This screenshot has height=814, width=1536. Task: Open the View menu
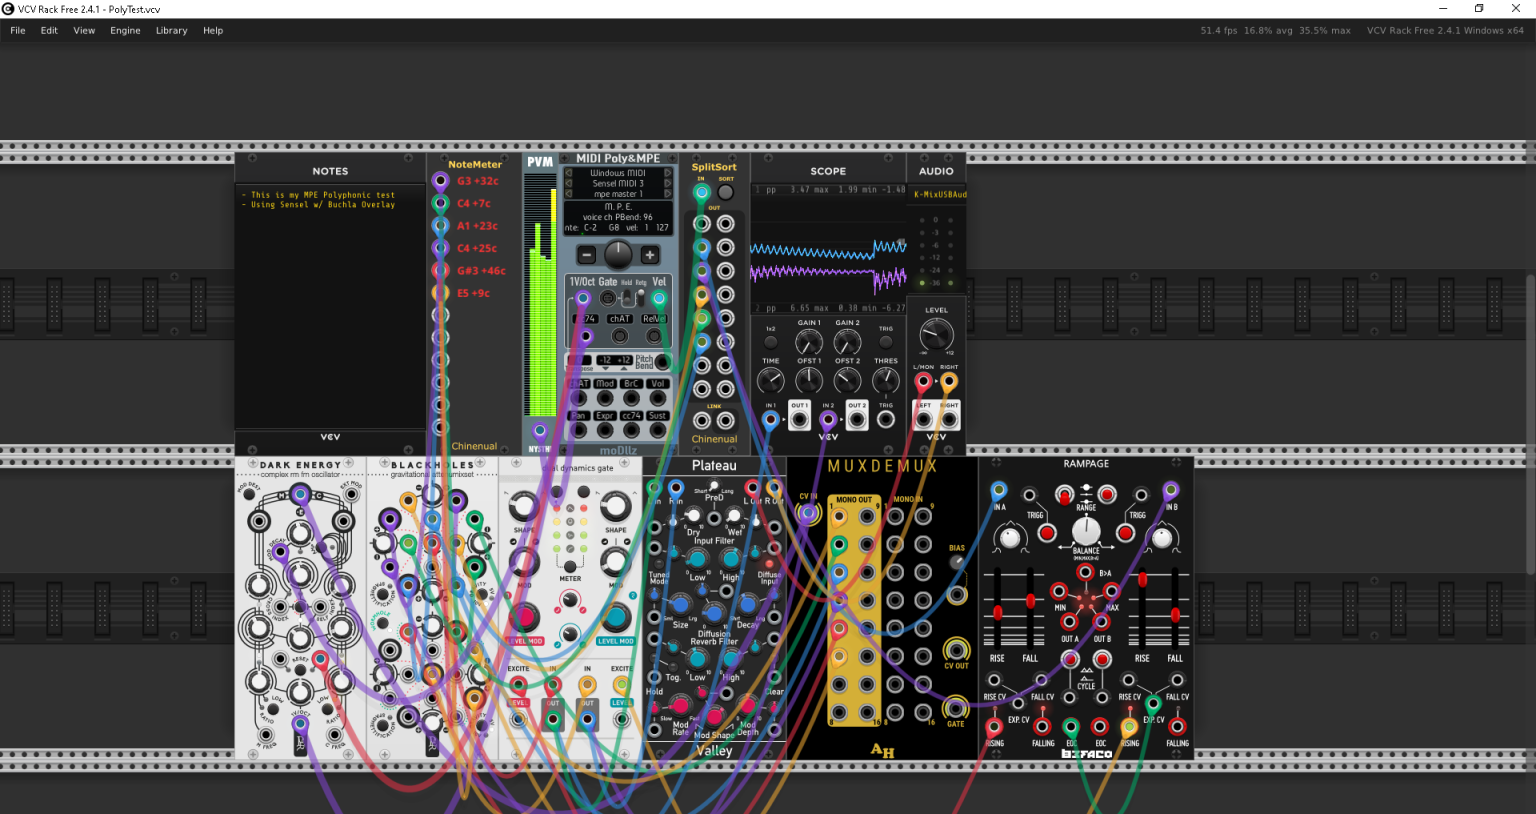84,31
